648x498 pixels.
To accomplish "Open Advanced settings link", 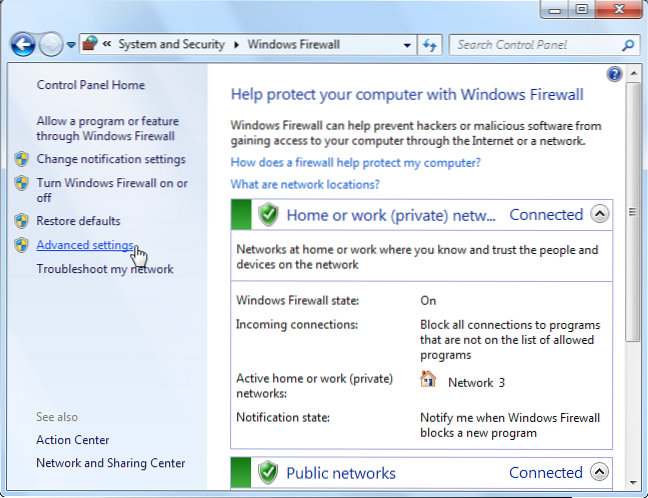I will (85, 245).
